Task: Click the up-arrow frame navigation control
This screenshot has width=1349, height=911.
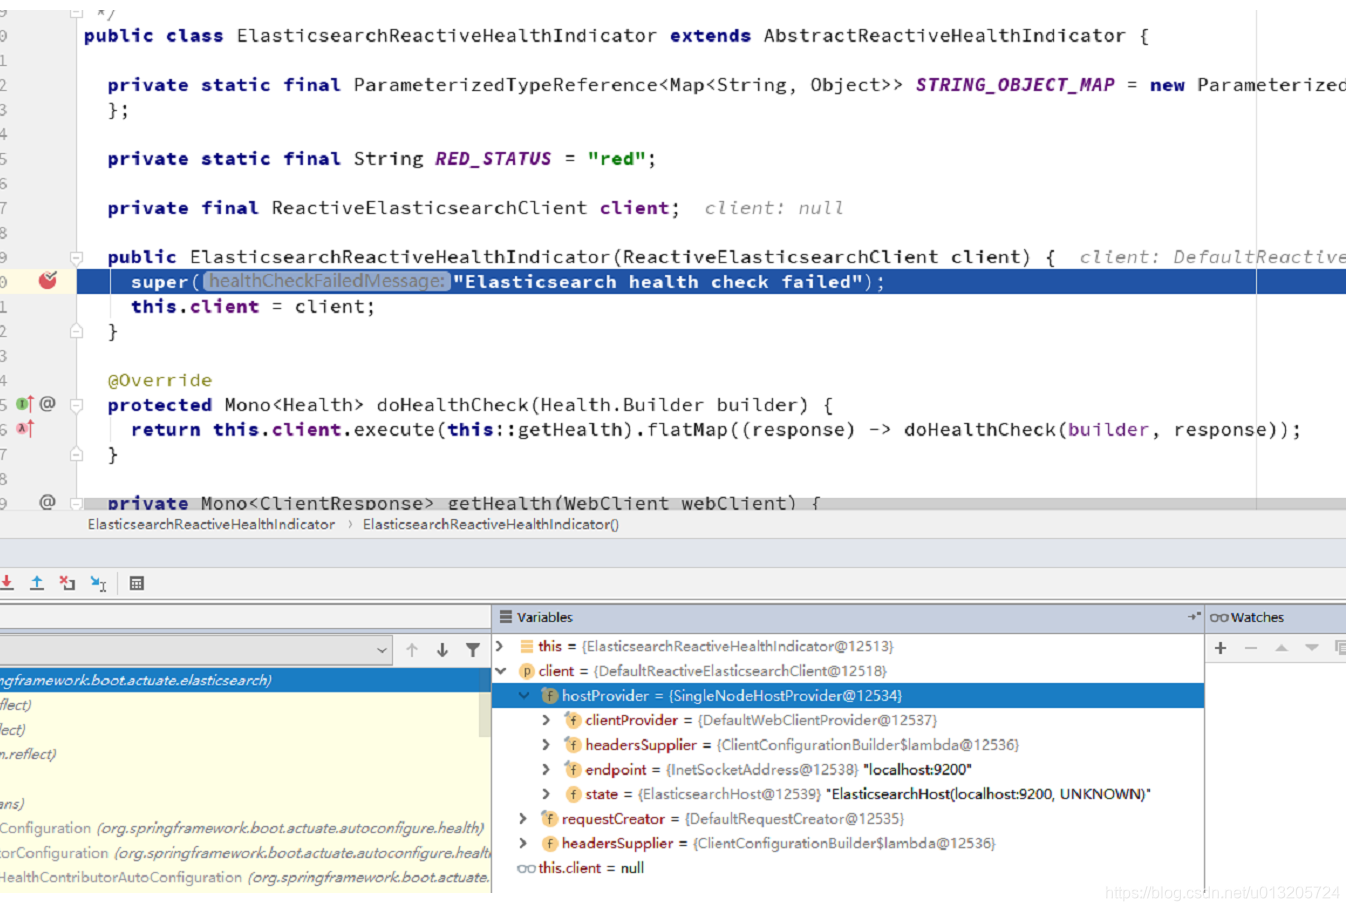Action: tap(412, 650)
